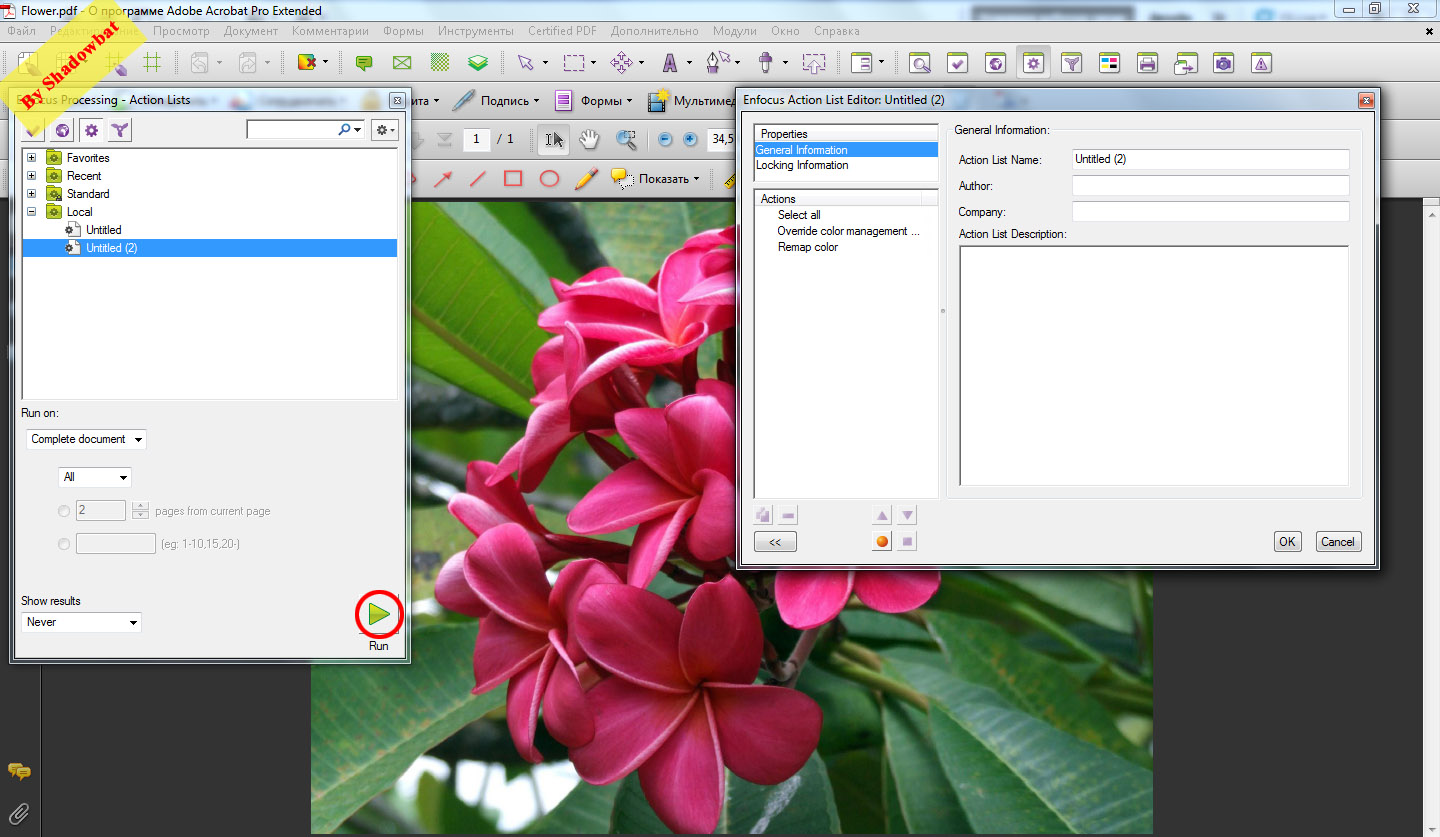This screenshot has height=837, width=1440.
Task: Open the Комментарии menu
Action: tap(330, 31)
